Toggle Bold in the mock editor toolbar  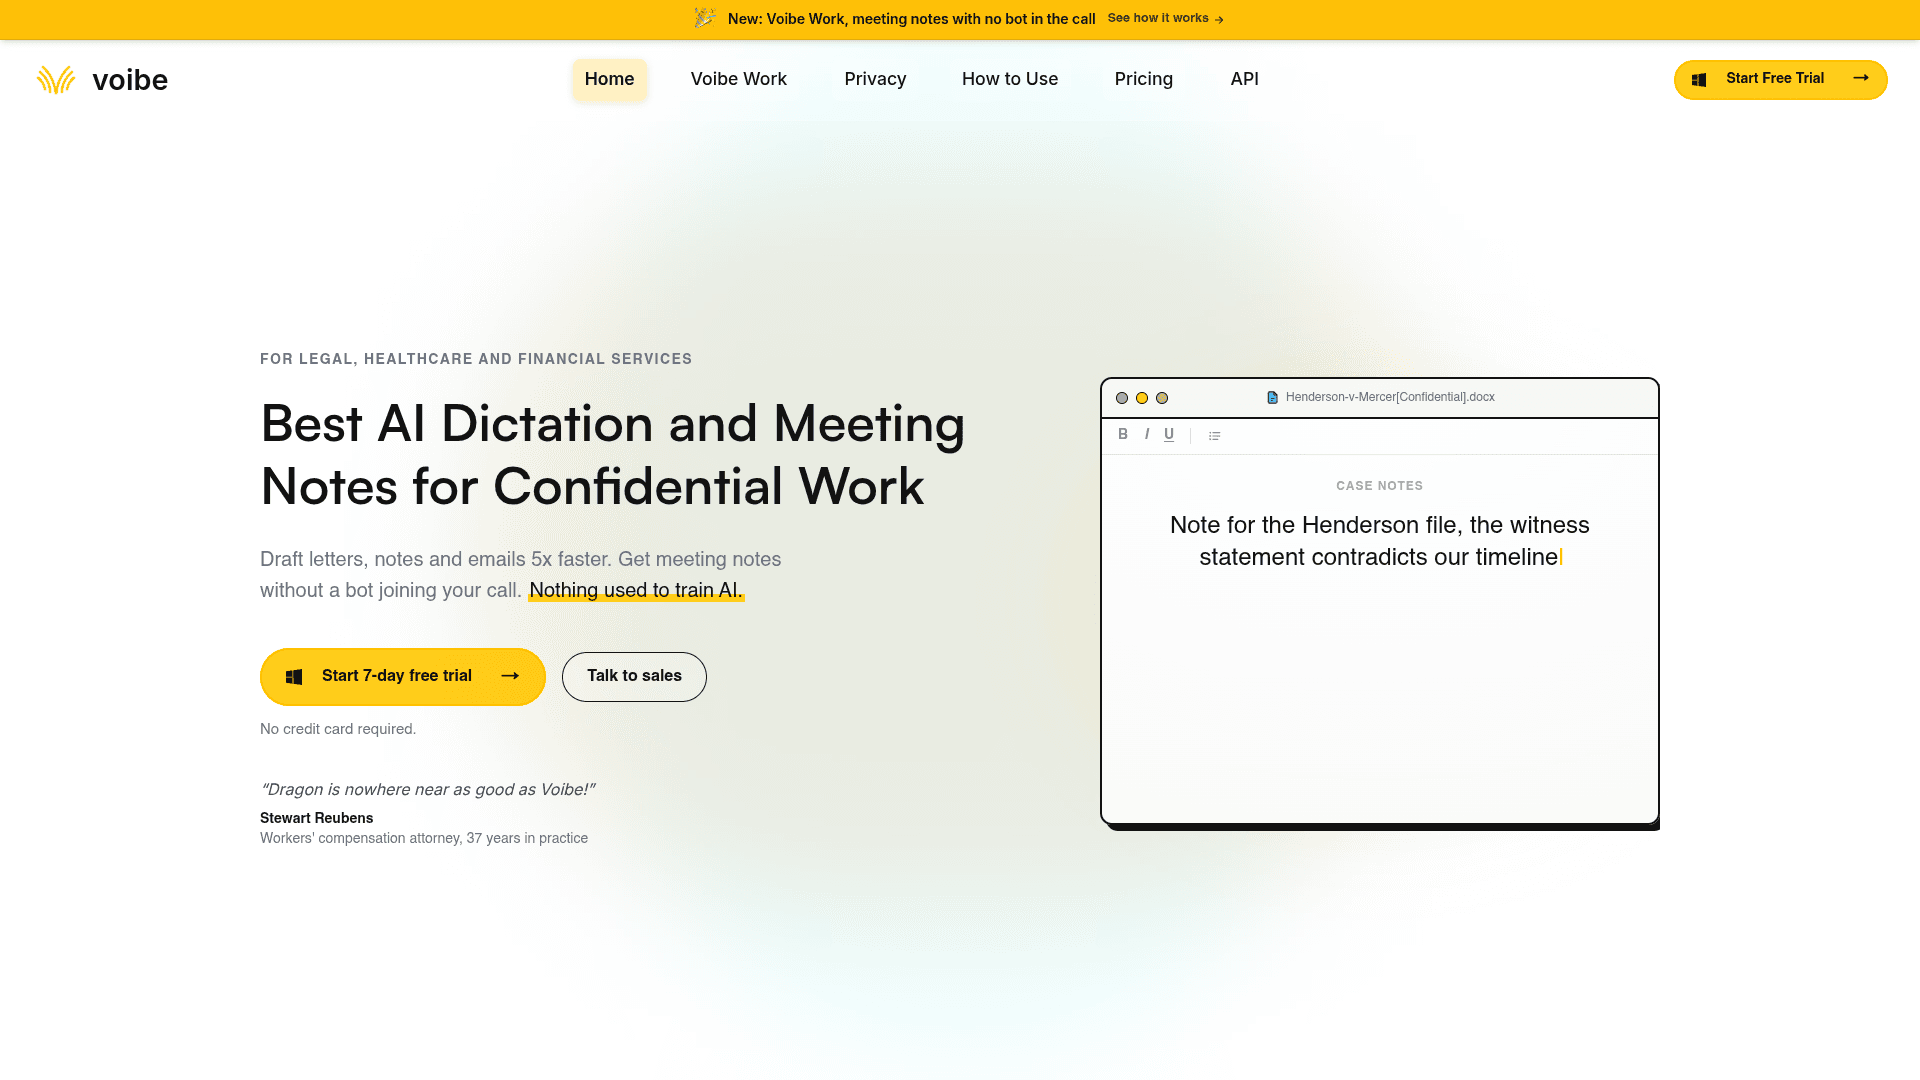click(x=1123, y=434)
